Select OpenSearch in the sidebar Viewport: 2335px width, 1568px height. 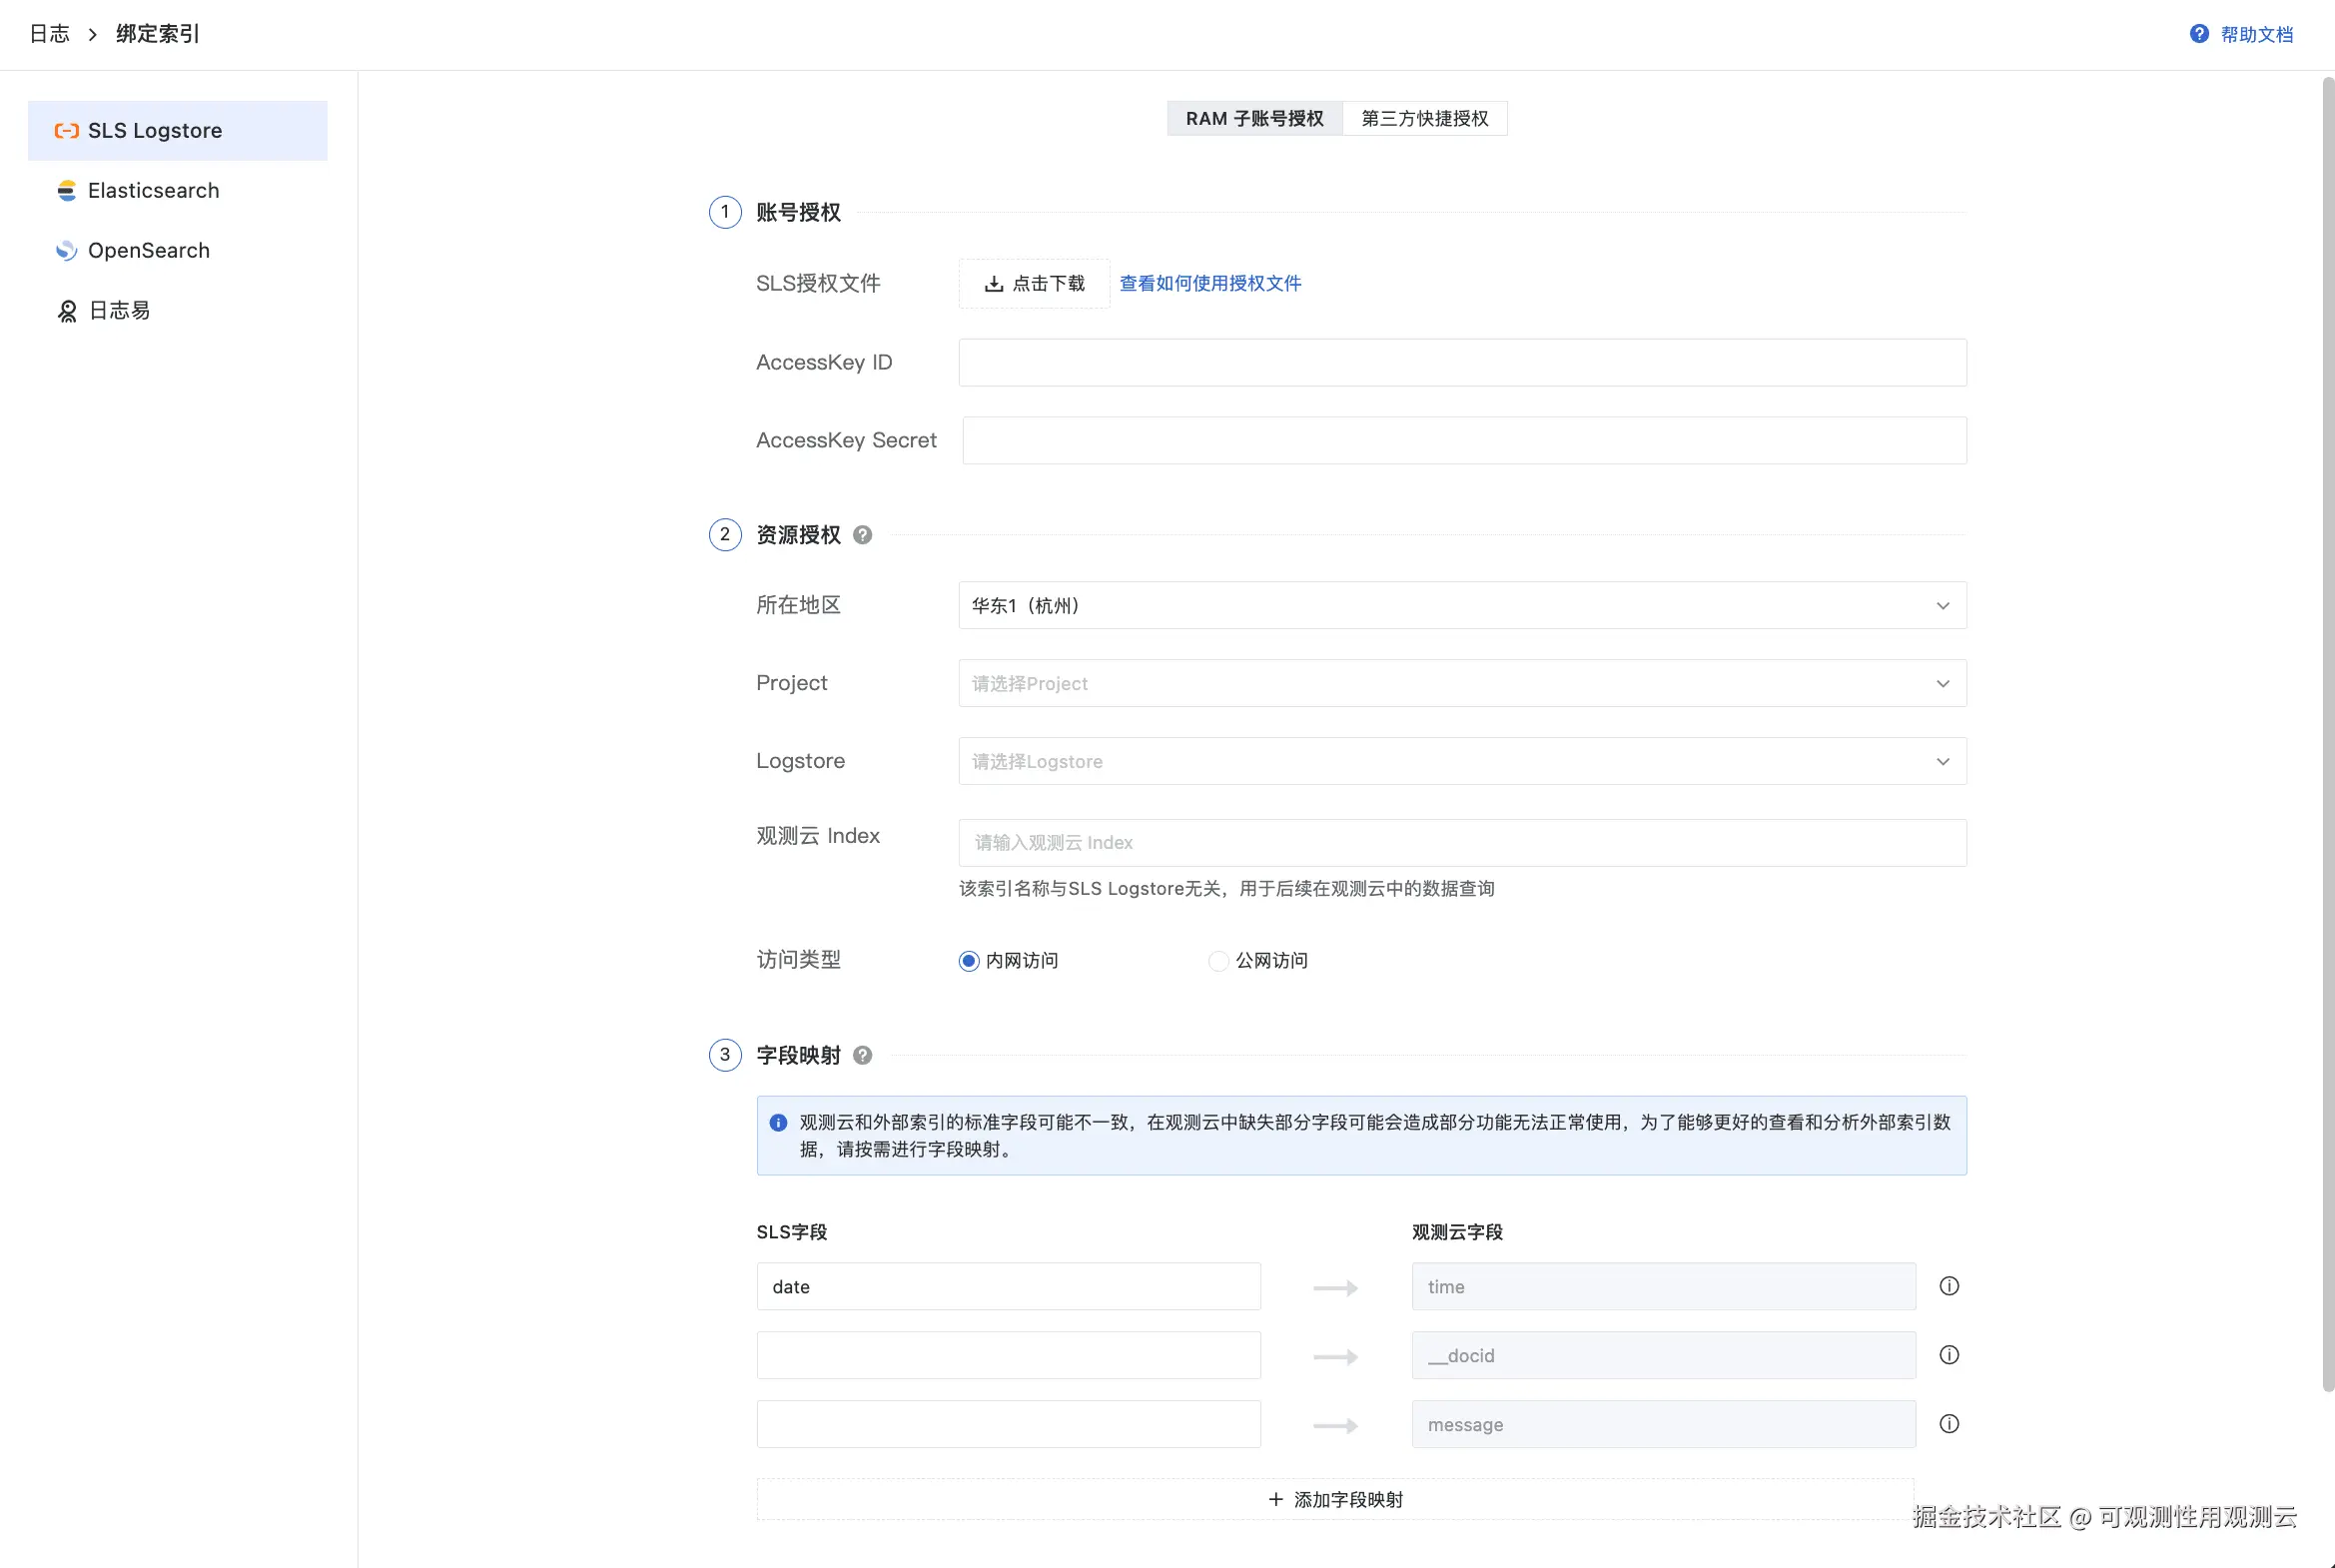(148, 250)
